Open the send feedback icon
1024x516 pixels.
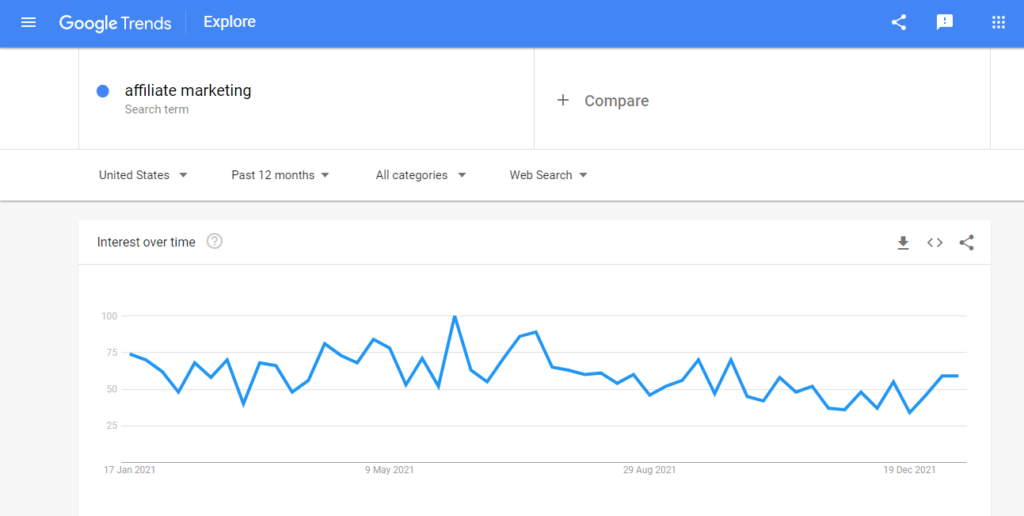pos(944,22)
